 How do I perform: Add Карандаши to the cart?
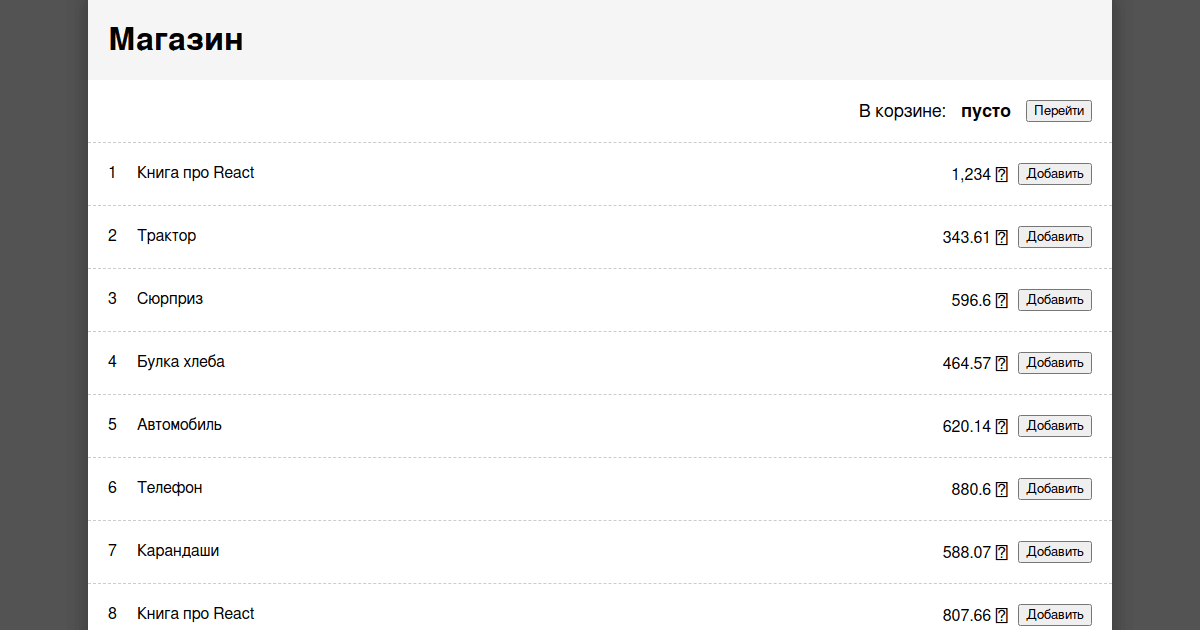tap(1054, 552)
